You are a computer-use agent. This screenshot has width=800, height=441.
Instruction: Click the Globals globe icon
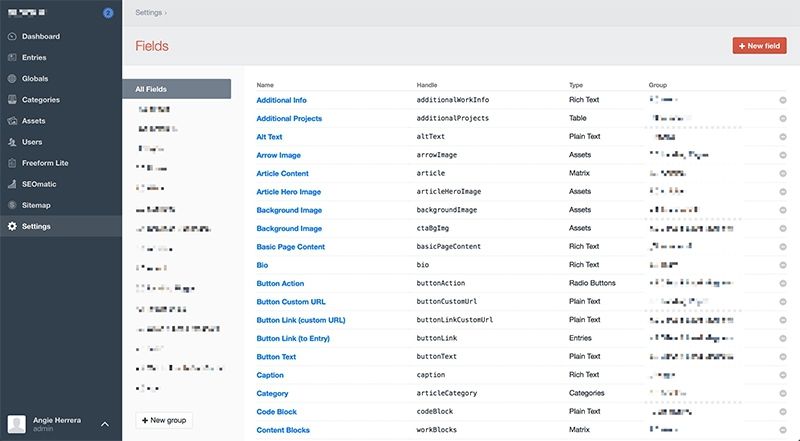coord(12,79)
